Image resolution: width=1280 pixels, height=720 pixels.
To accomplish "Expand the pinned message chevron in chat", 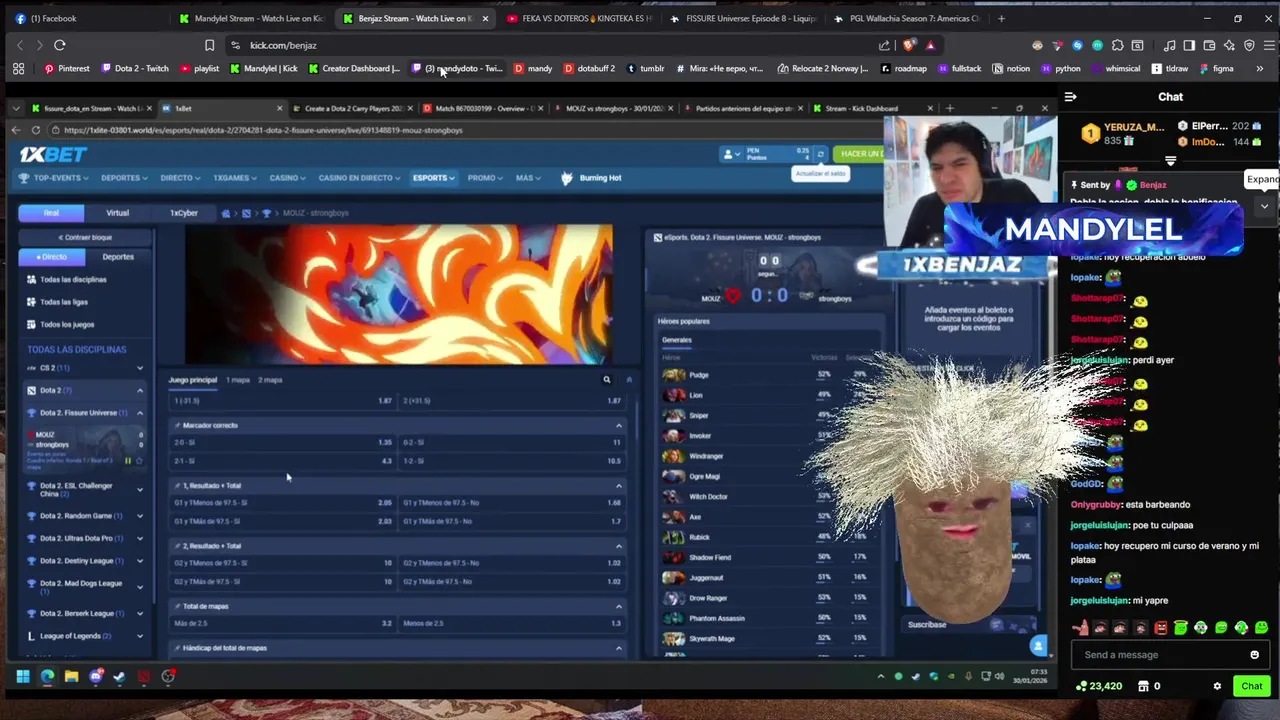I will (1264, 206).
